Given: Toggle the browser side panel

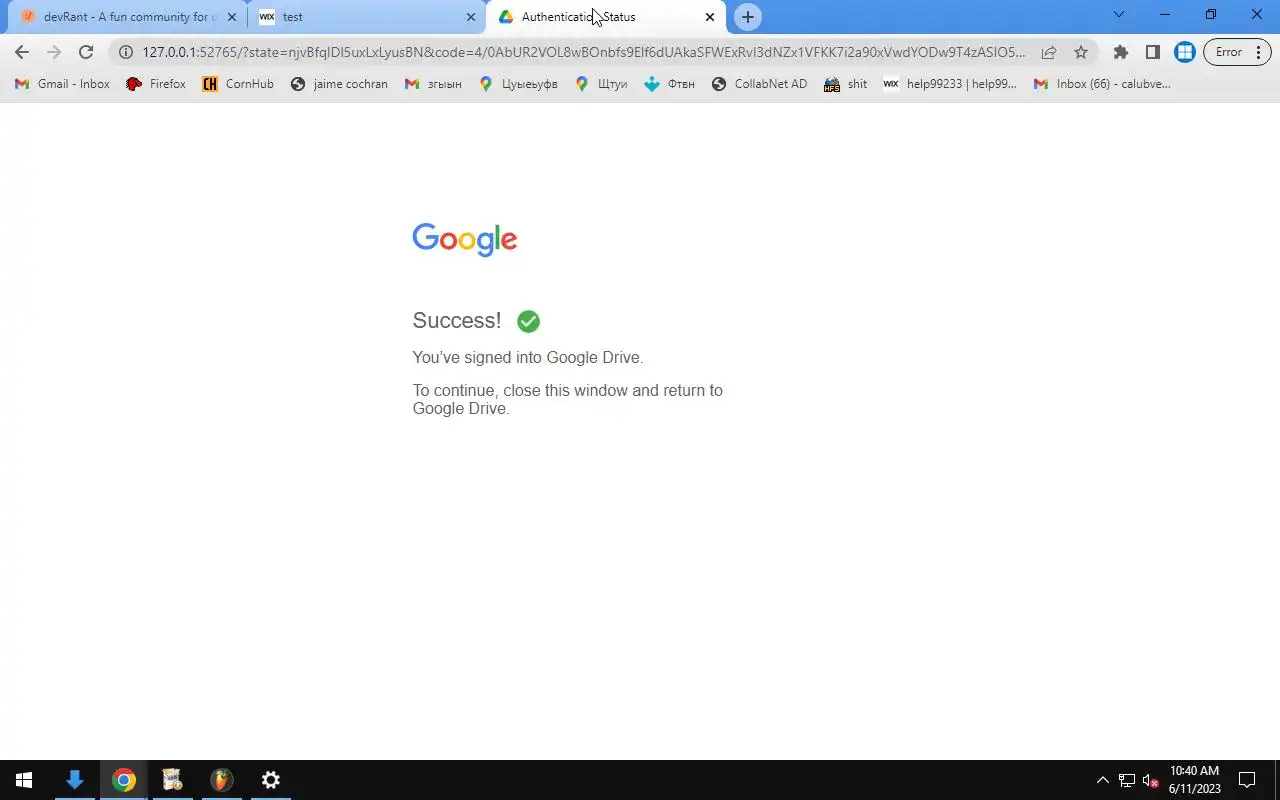Looking at the screenshot, I should (1153, 52).
